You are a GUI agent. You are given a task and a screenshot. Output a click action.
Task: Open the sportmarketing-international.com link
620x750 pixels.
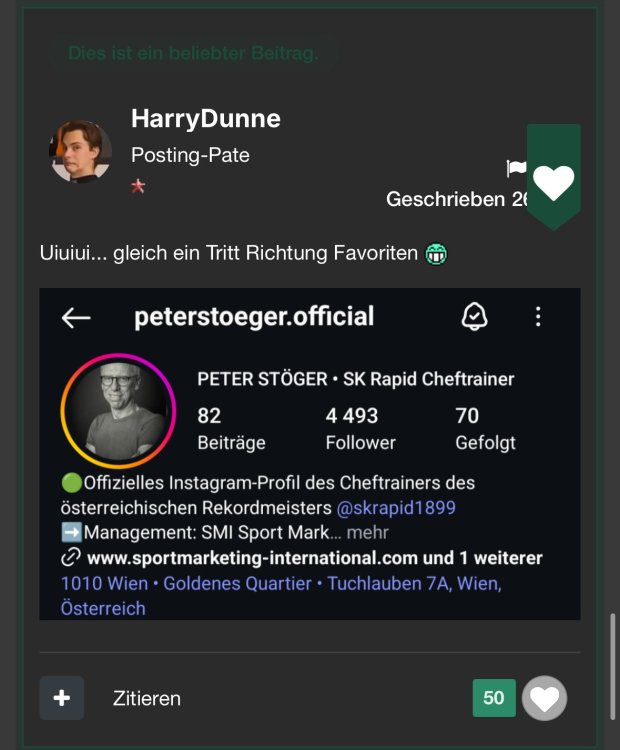[254, 558]
